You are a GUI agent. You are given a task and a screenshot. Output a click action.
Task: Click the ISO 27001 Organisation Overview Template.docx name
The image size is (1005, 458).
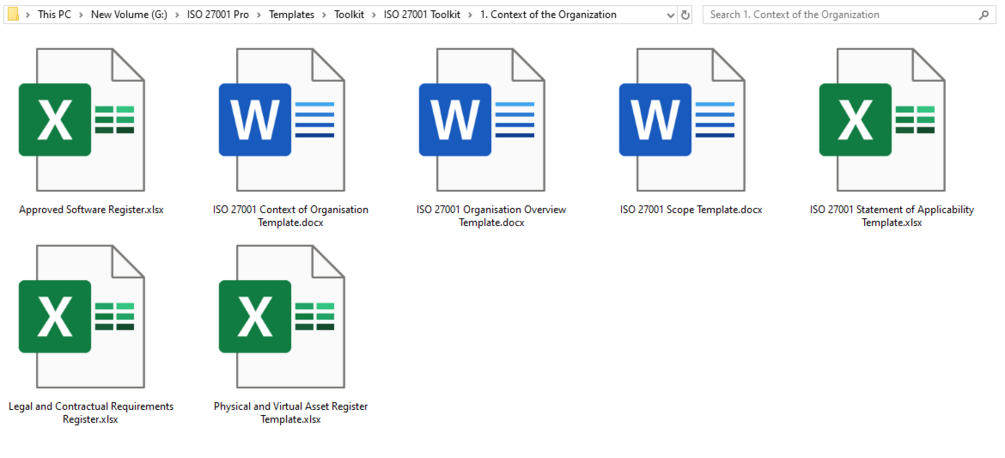tap(492, 217)
